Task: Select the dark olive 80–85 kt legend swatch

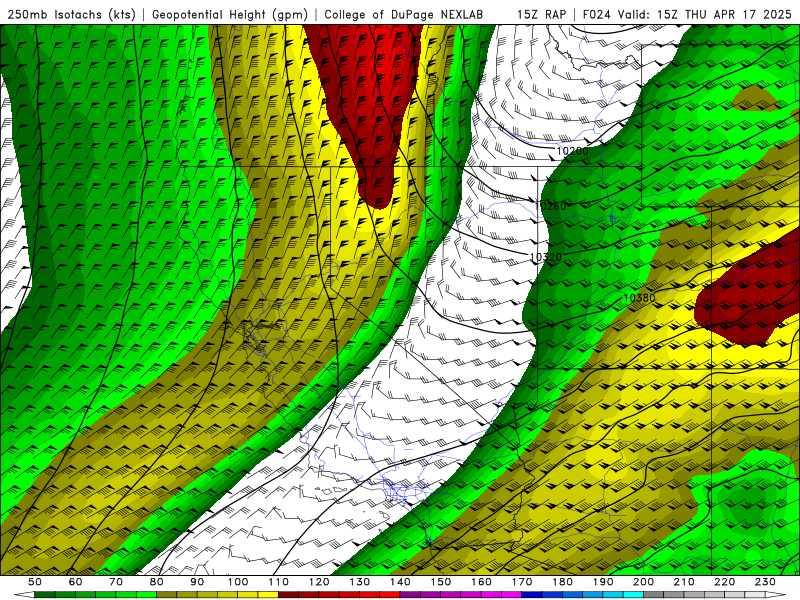Action: pyautogui.click(x=166, y=595)
